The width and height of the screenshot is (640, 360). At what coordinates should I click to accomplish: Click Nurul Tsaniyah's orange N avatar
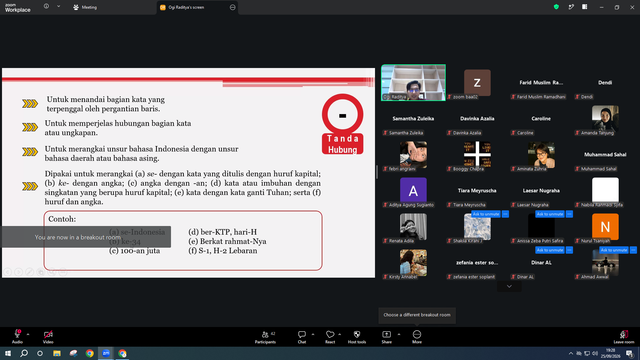[605, 226]
